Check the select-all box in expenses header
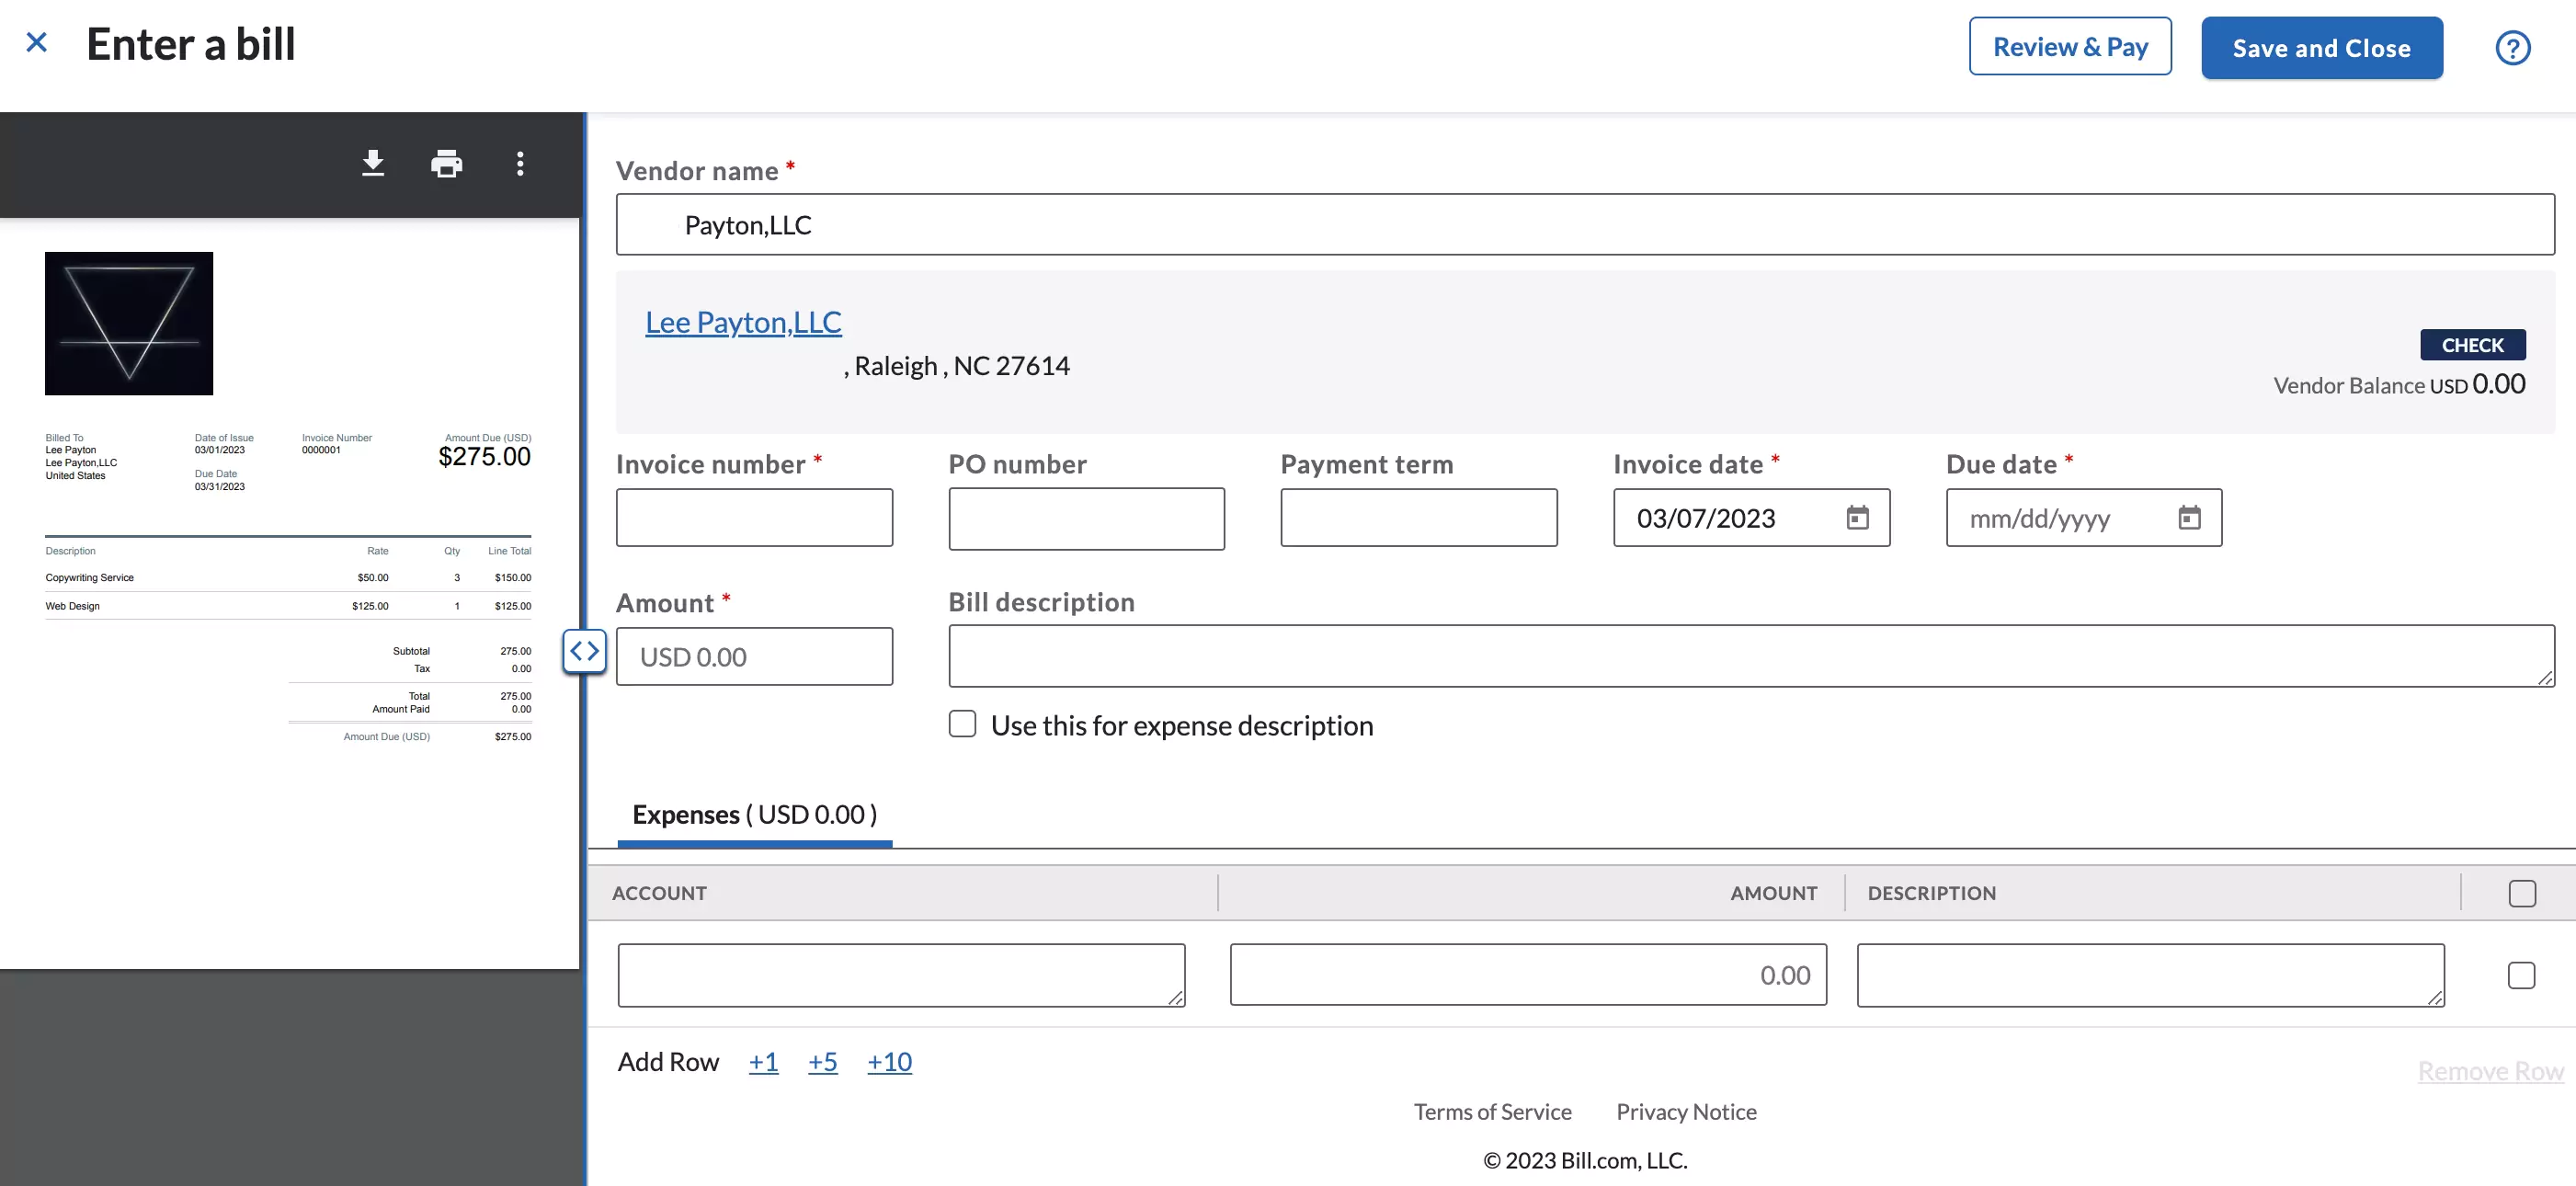This screenshot has width=2576, height=1186. click(2522, 893)
